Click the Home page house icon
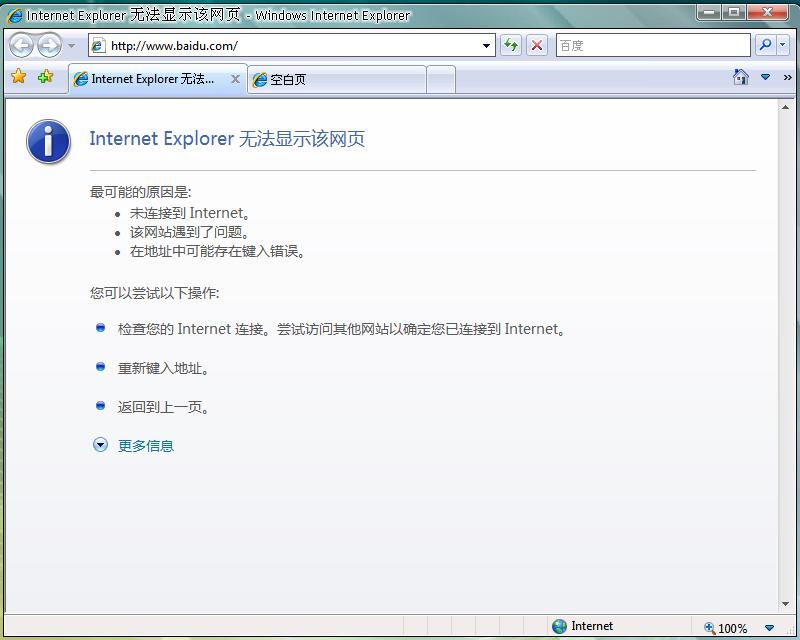 coord(741,77)
